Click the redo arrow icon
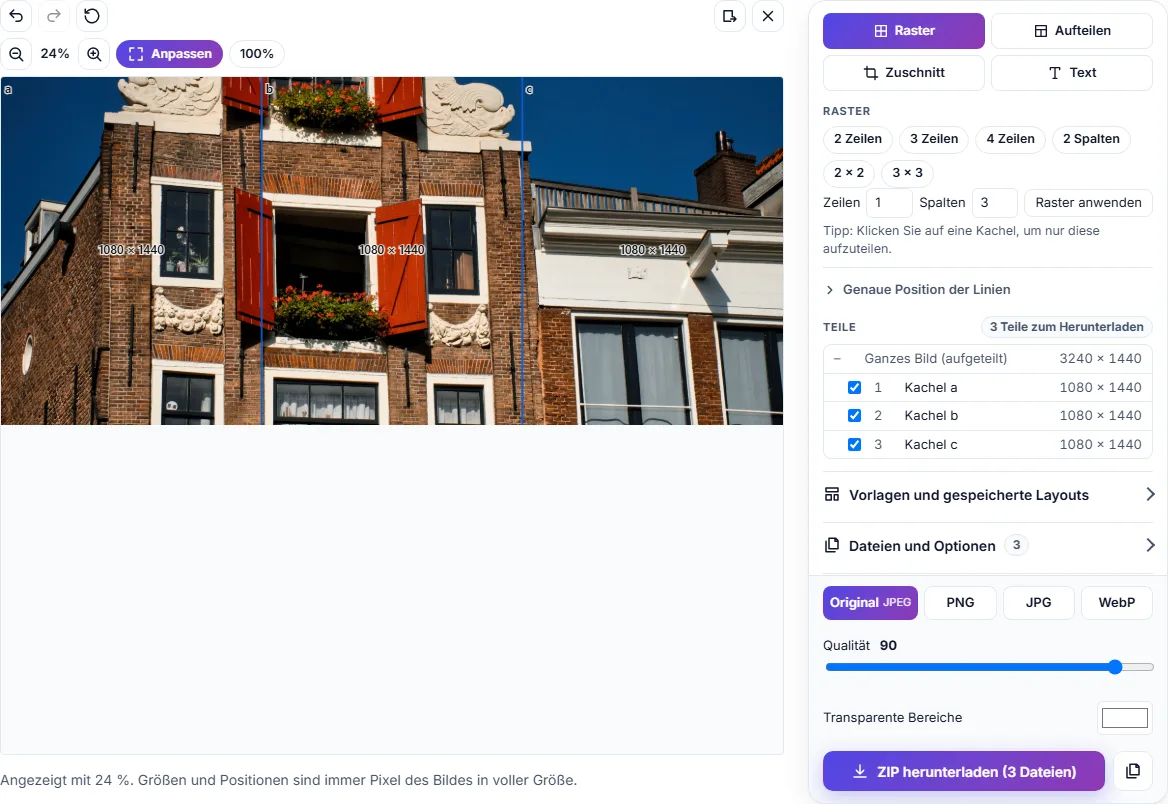Image resolution: width=1168 pixels, height=804 pixels. click(54, 16)
